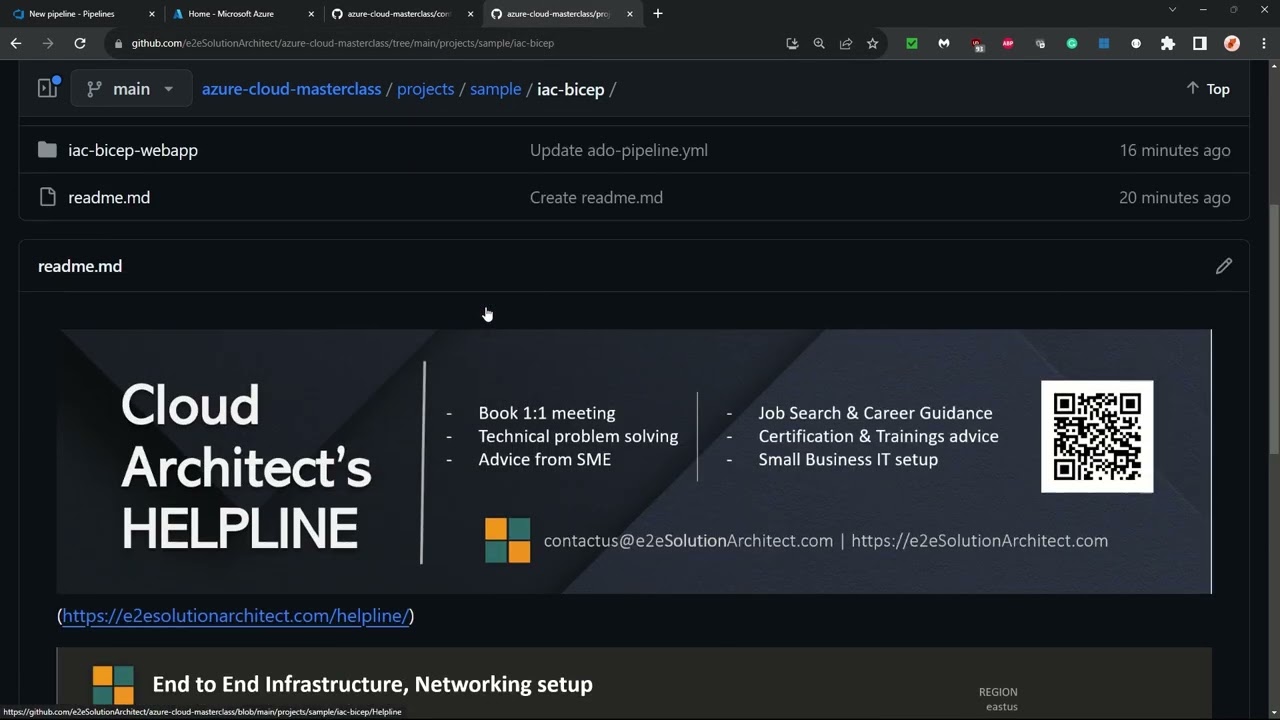Open the Cloud Architect's Helpline banner image
Viewport: 1280px width, 720px height.
(x=634, y=461)
